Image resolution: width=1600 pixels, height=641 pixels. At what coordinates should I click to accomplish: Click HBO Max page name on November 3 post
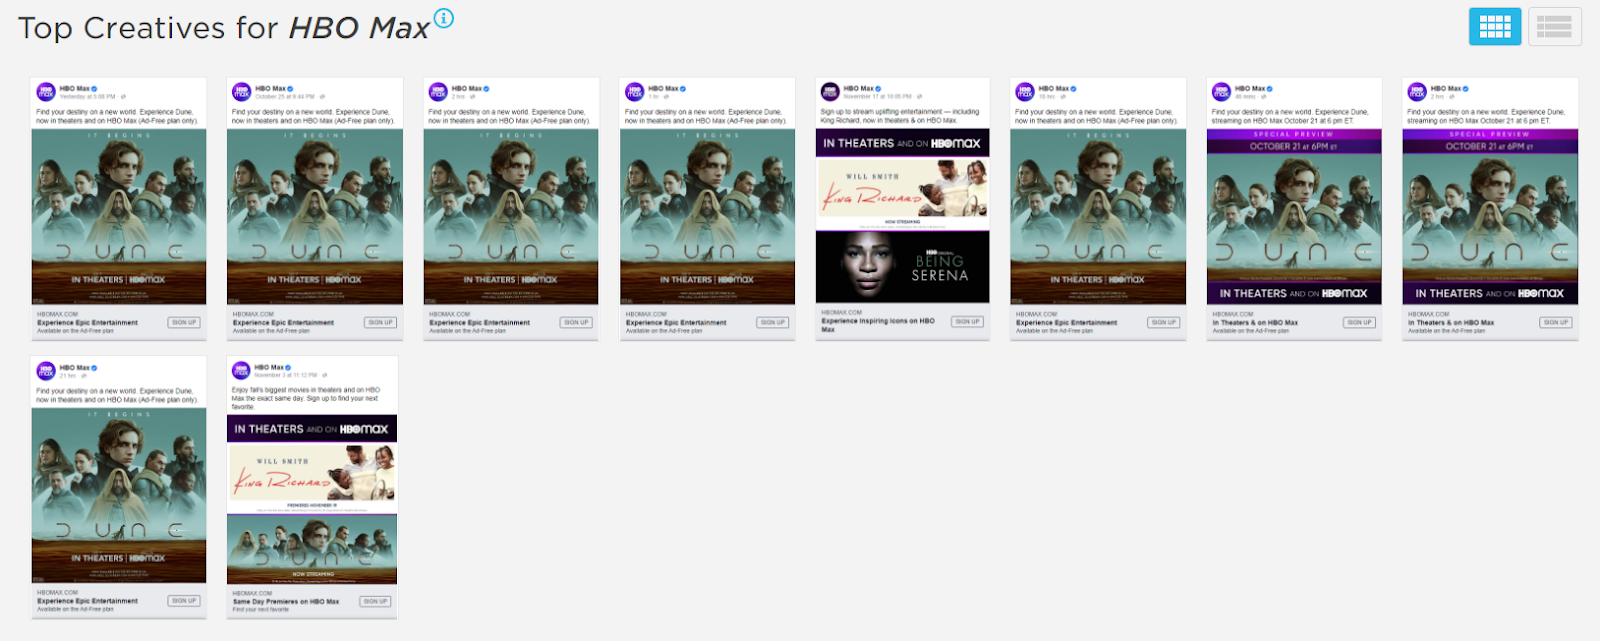point(269,367)
